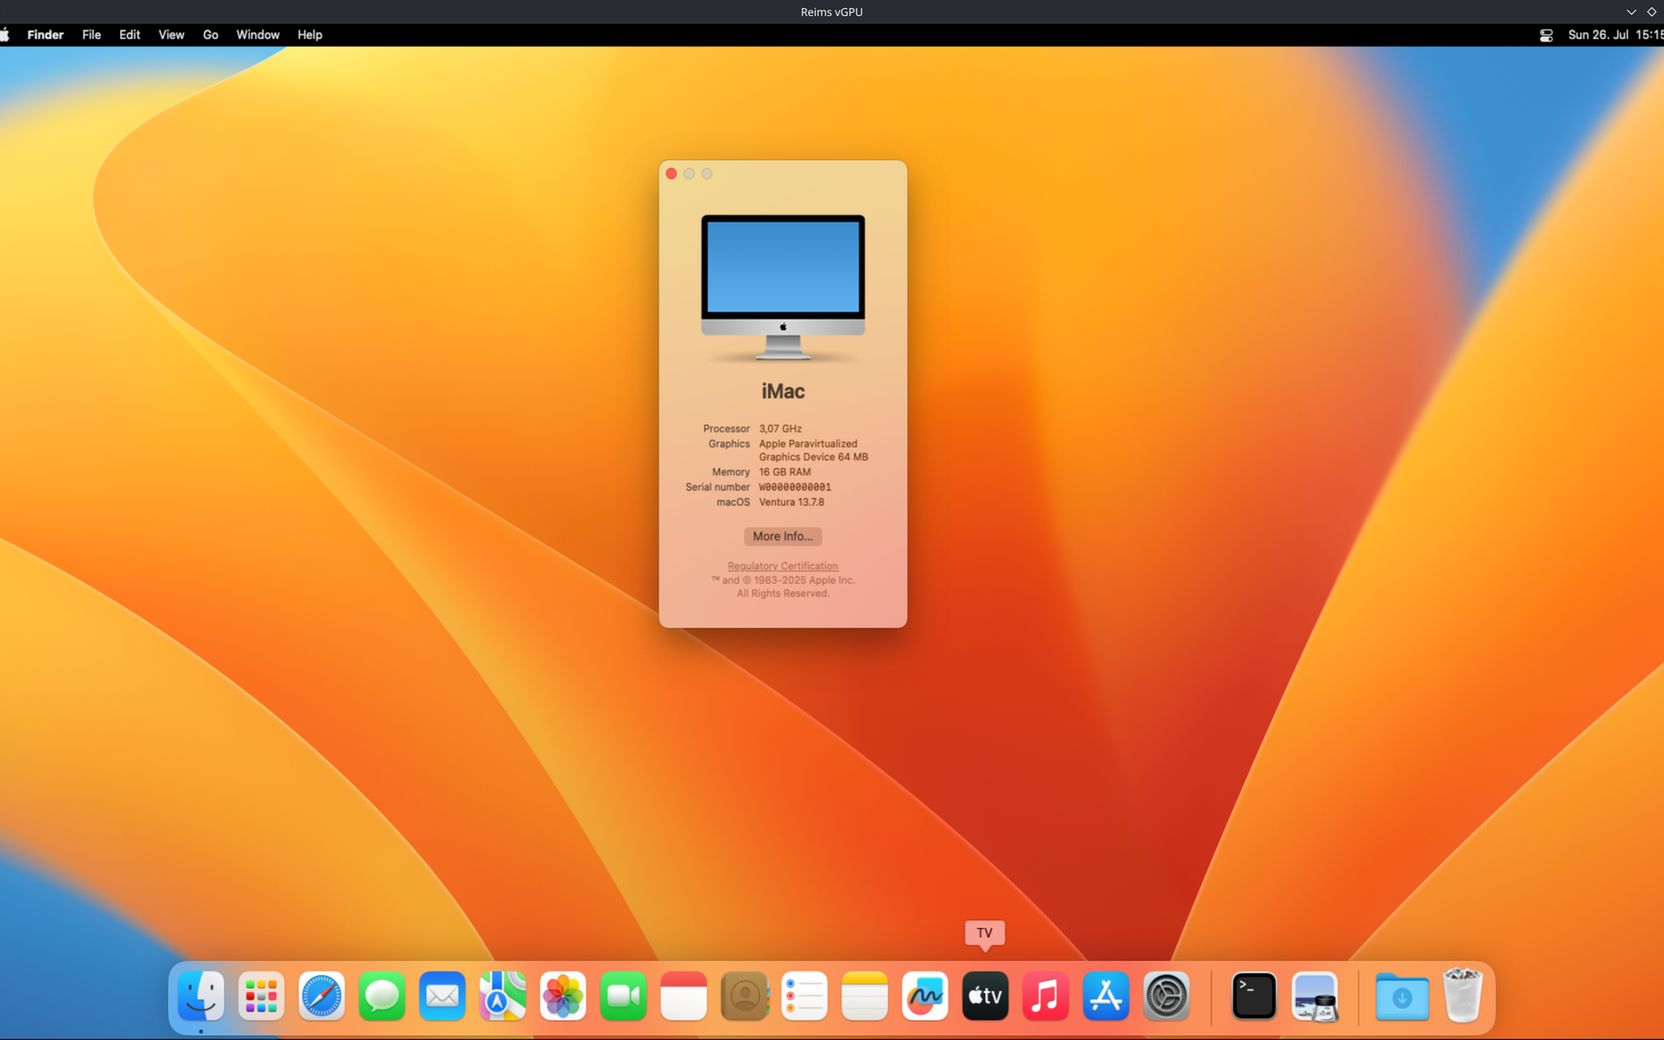The width and height of the screenshot is (1664, 1040).
Task: Launch the Music app from the Dock
Action: tap(1046, 996)
